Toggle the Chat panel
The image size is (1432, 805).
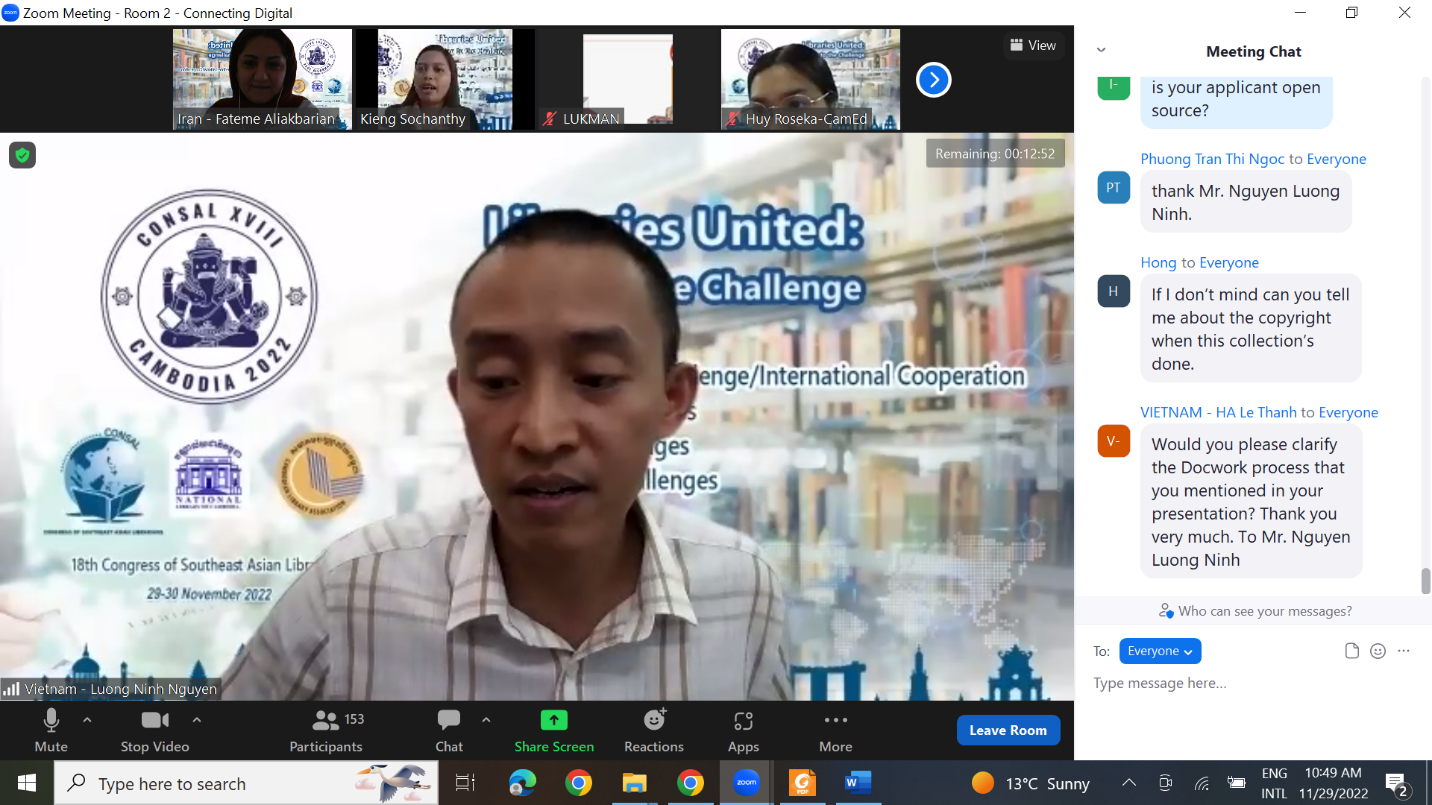pyautogui.click(x=449, y=730)
